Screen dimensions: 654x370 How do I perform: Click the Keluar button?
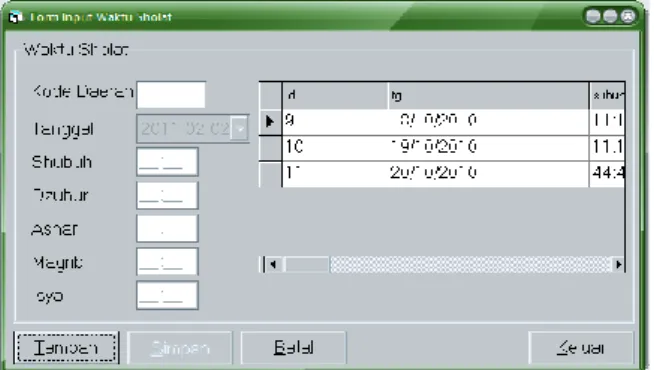coord(581,348)
